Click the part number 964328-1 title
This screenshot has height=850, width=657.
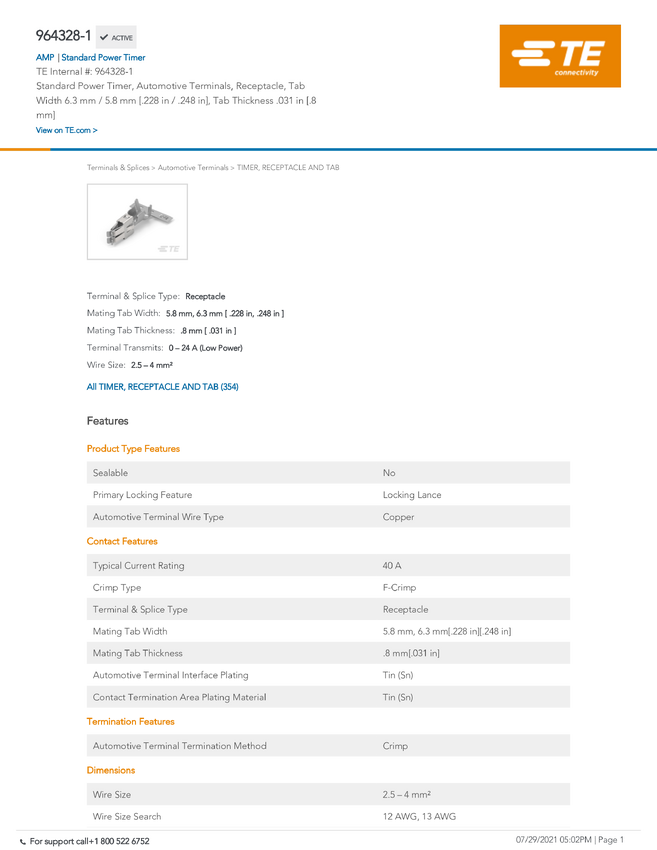click(x=63, y=36)
